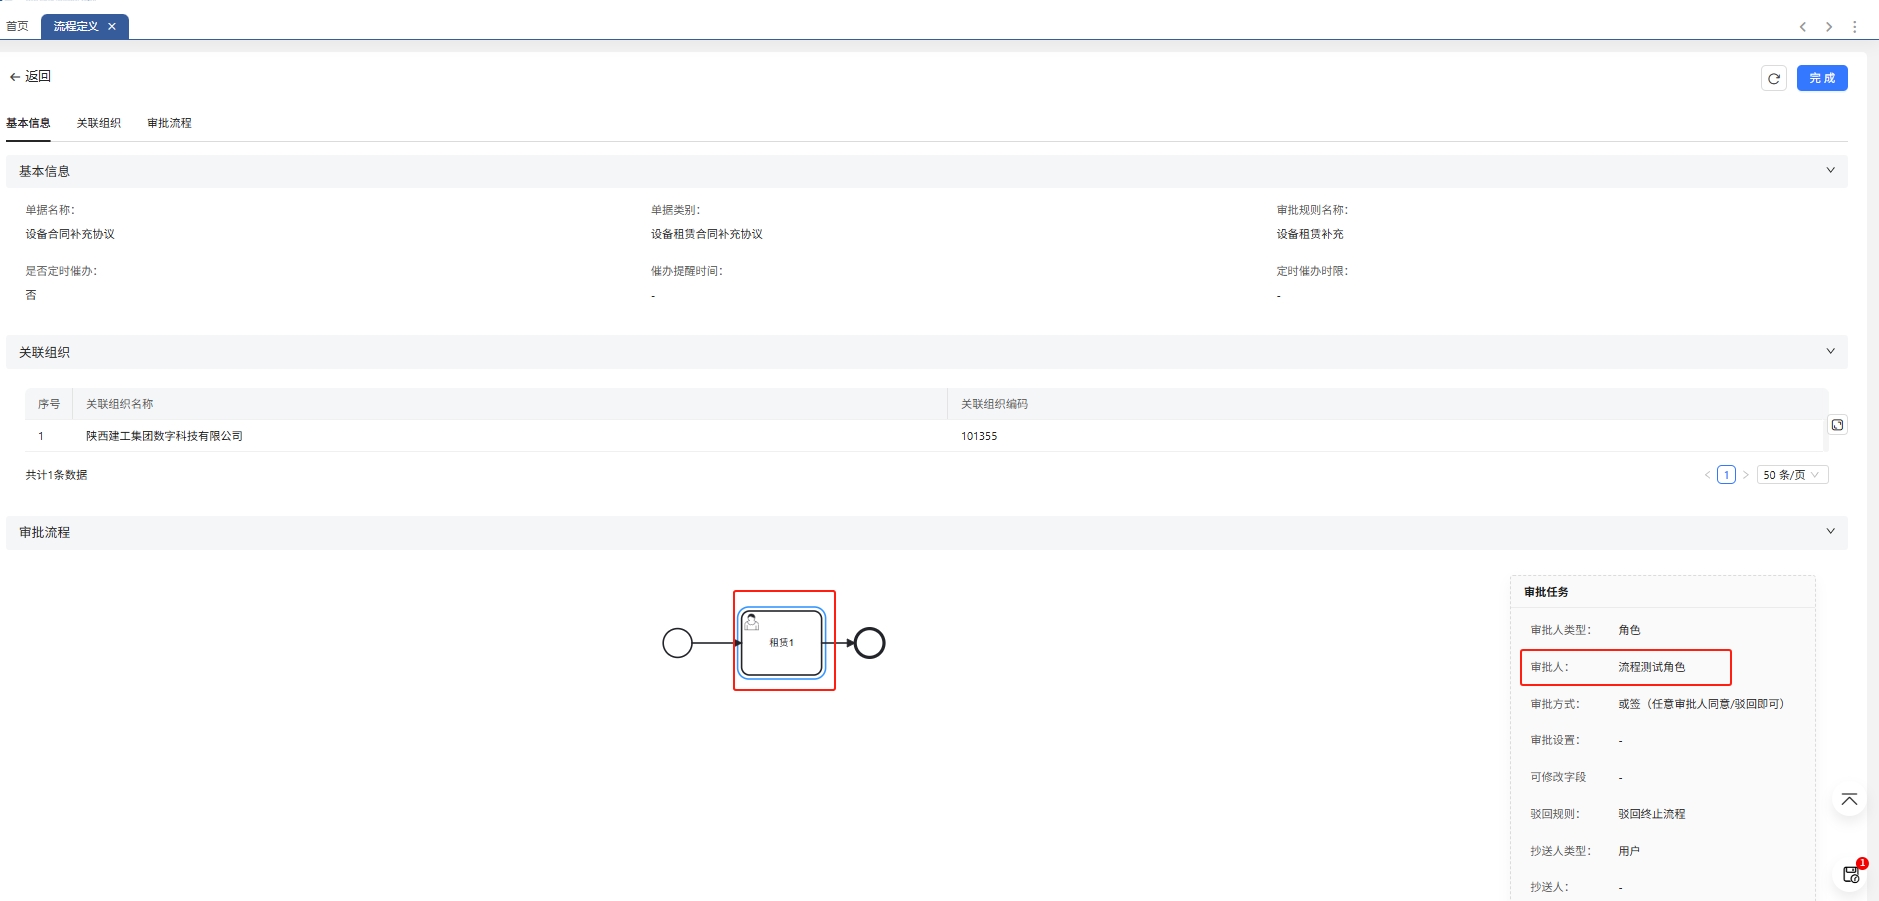This screenshot has width=1879, height=901.
Task: Open the floating icon with red badge
Action: point(1851,874)
